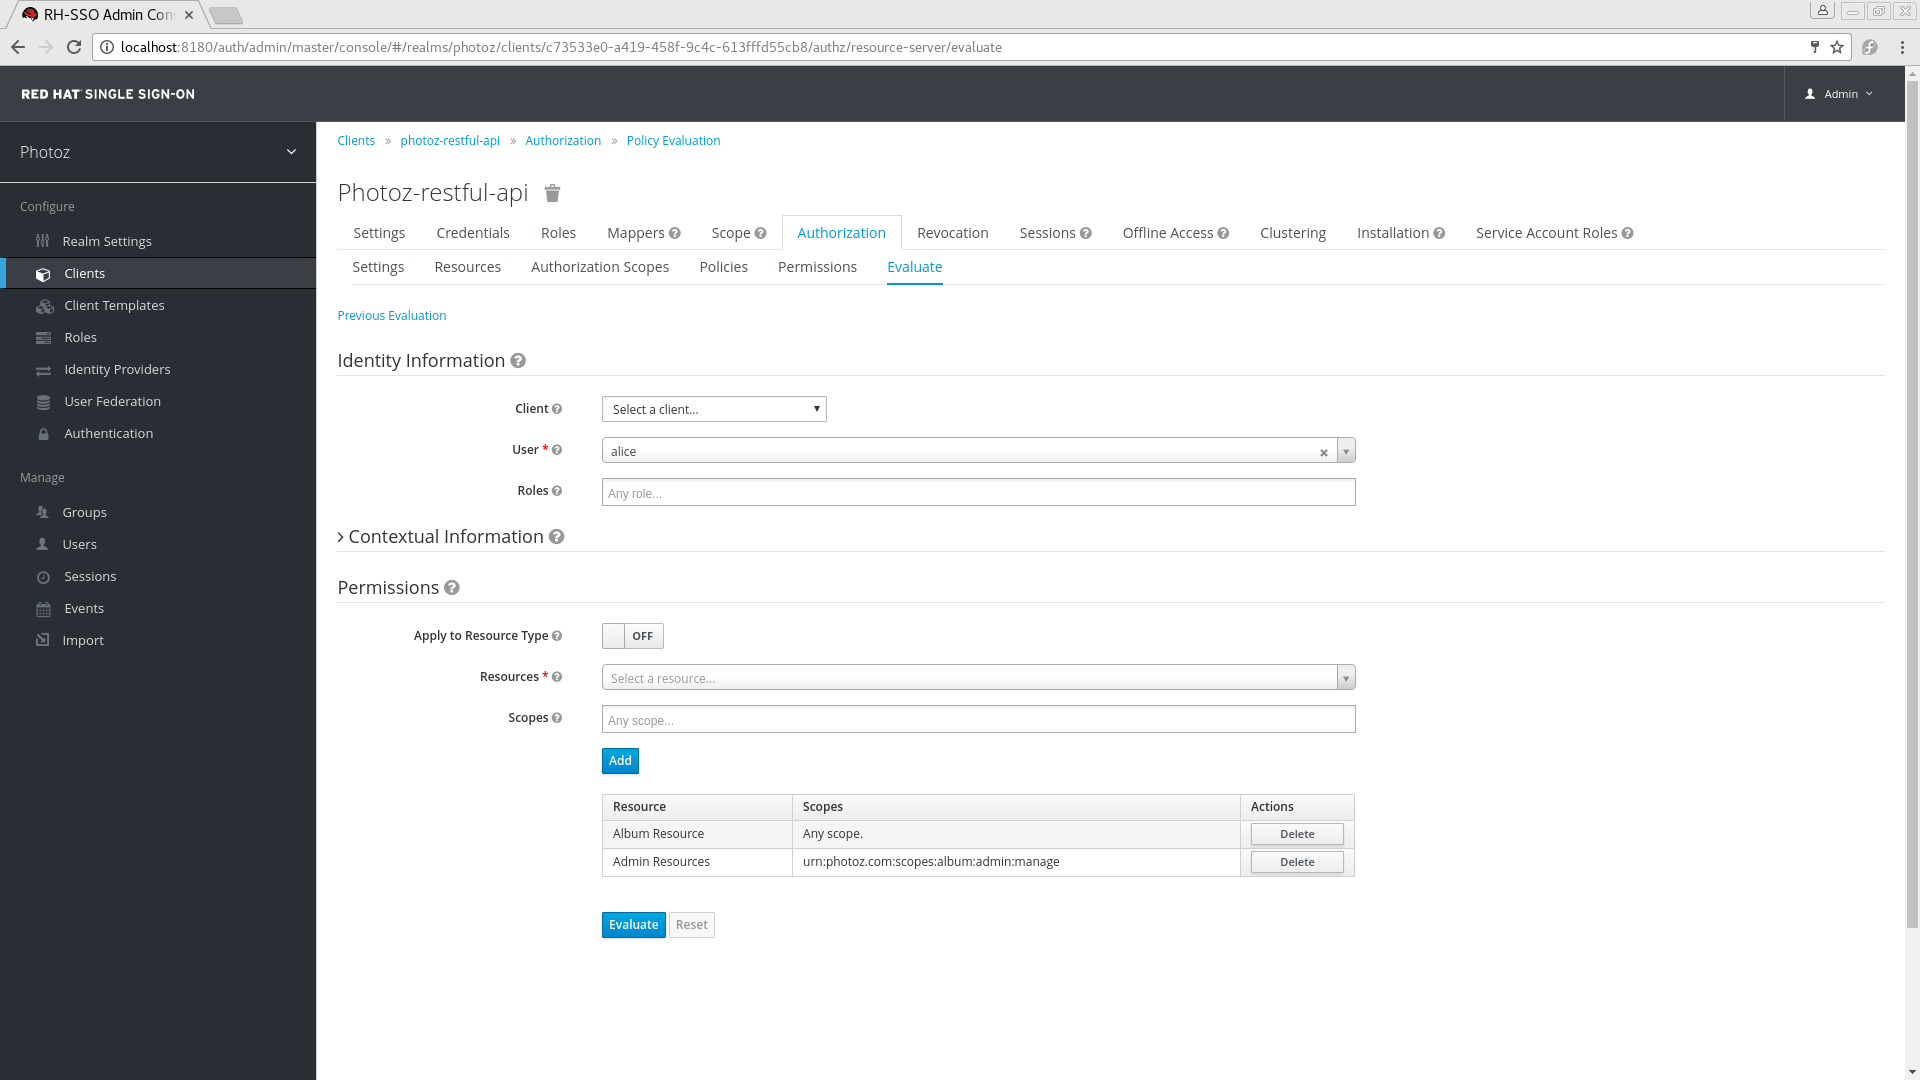Click the Realm Settings sidebar icon

[44, 240]
